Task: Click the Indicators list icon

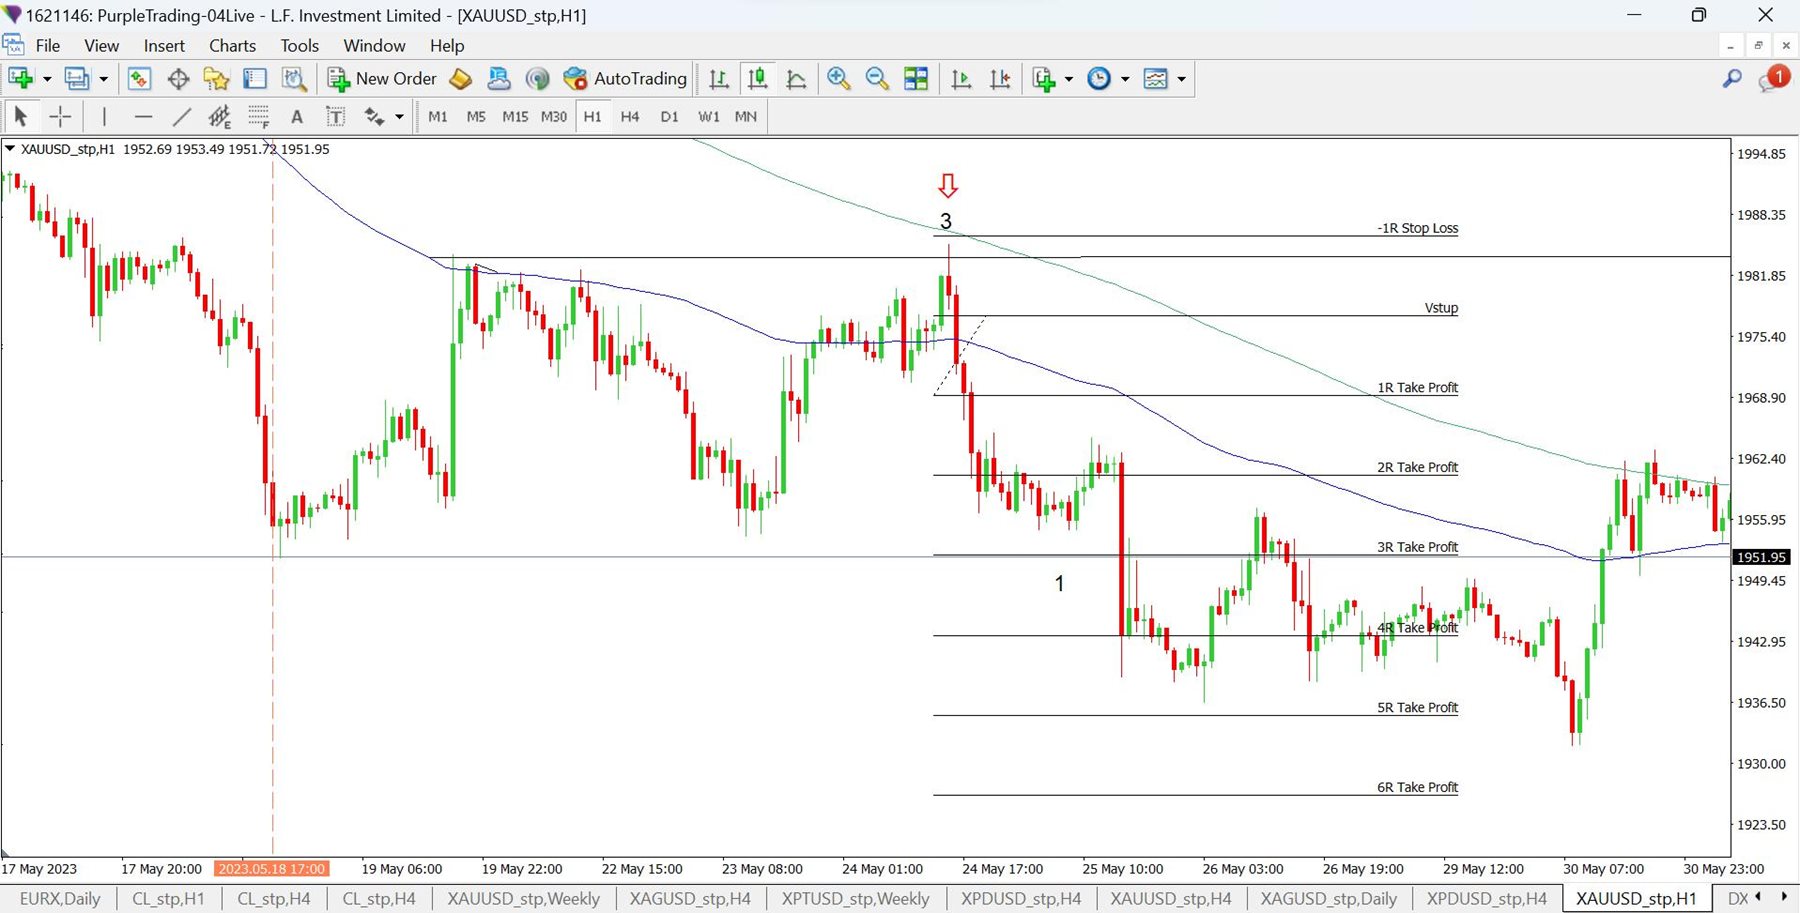Action: [x=1044, y=79]
